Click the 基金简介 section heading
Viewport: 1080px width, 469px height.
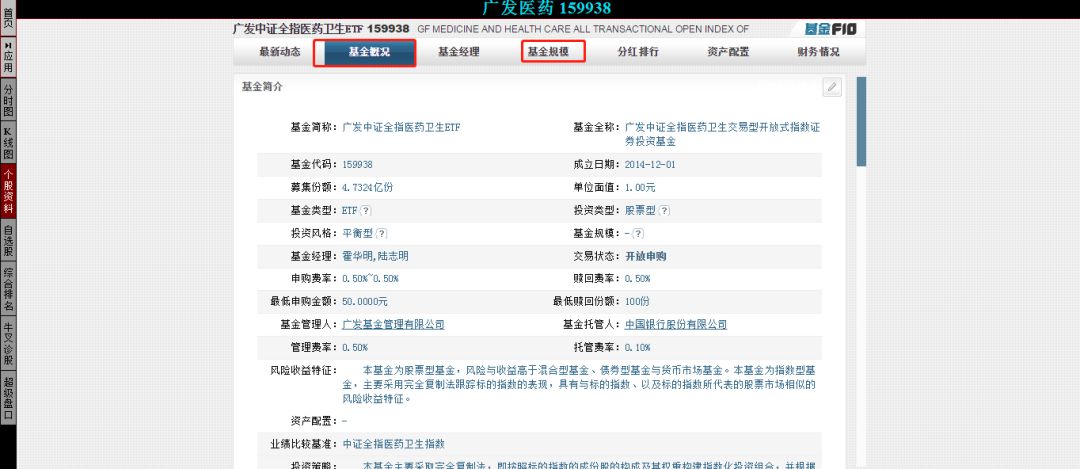262,87
